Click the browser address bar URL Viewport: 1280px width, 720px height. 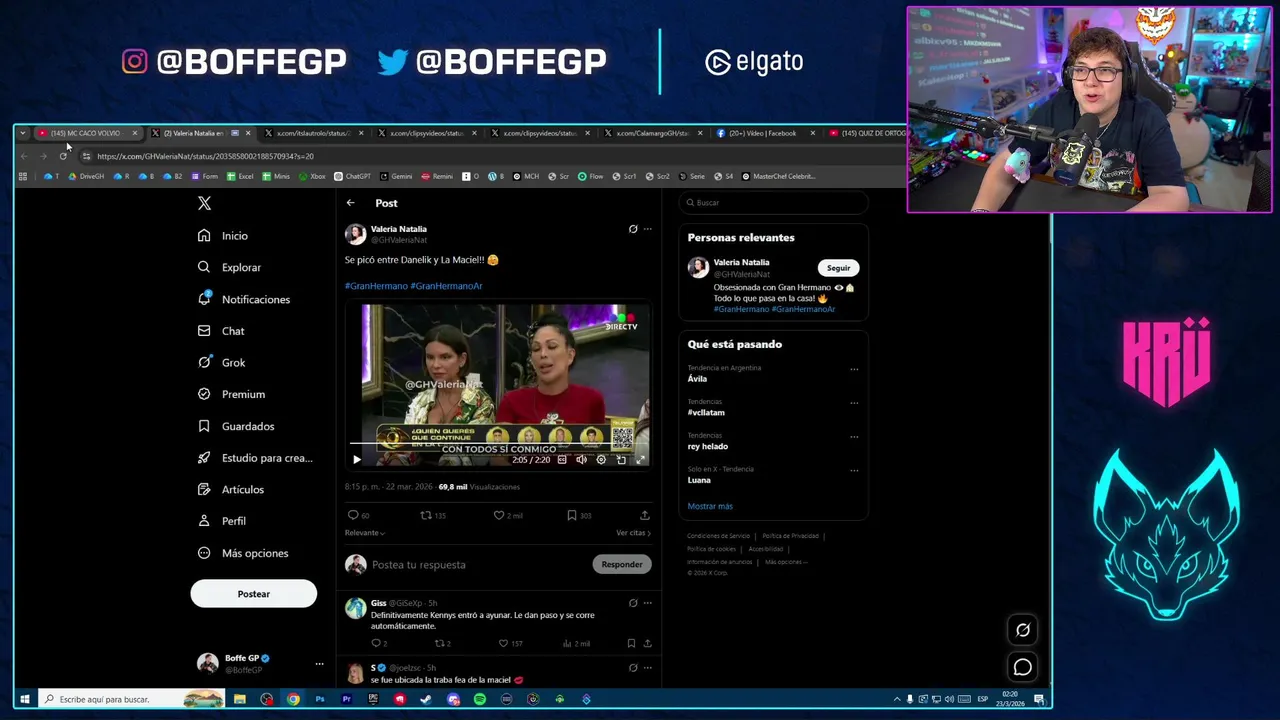pyautogui.click(x=205, y=156)
